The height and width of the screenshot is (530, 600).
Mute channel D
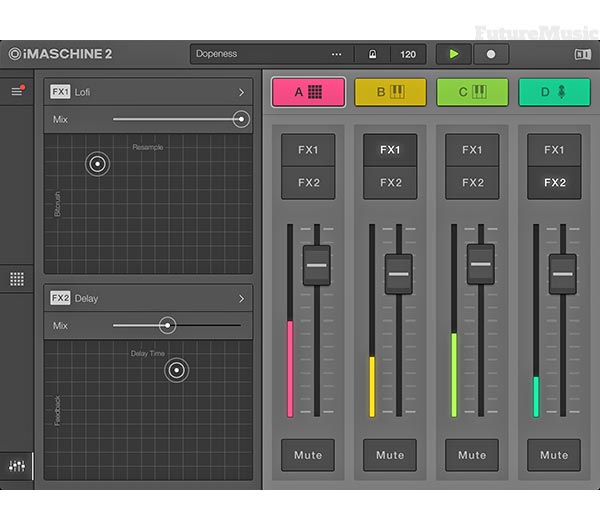(x=554, y=455)
